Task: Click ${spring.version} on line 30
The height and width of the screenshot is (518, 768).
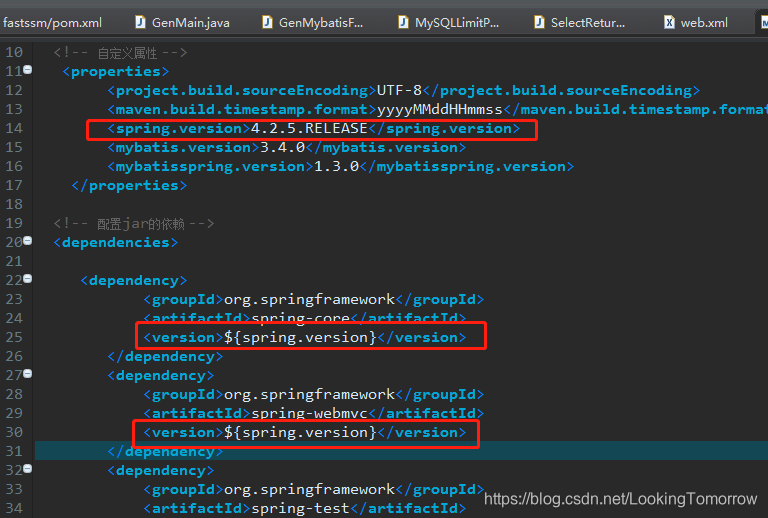Action: coord(300,432)
